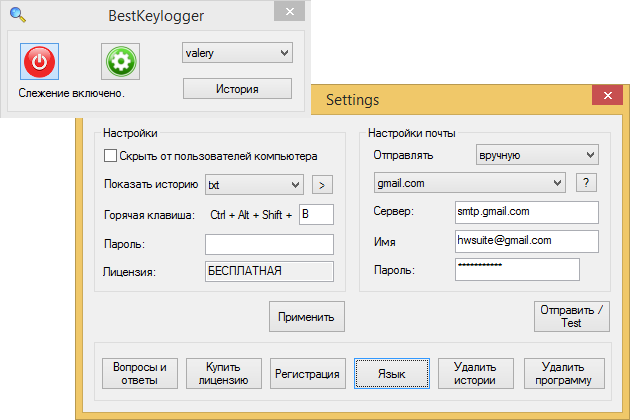Click the Отправить / Test button

click(571, 317)
